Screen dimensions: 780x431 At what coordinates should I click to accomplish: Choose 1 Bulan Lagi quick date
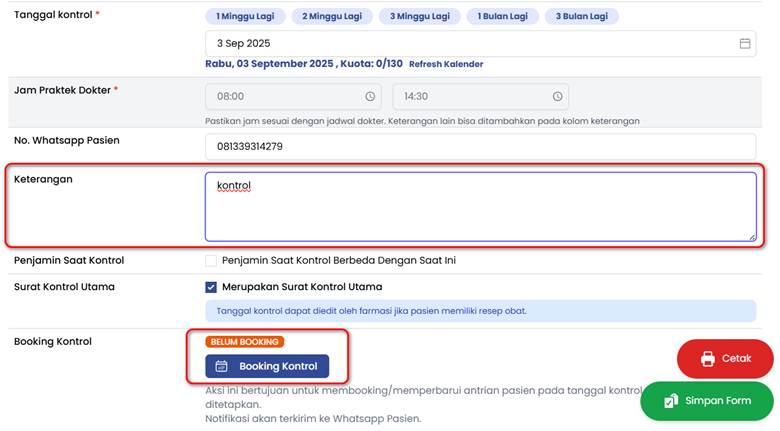pyautogui.click(x=505, y=17)
